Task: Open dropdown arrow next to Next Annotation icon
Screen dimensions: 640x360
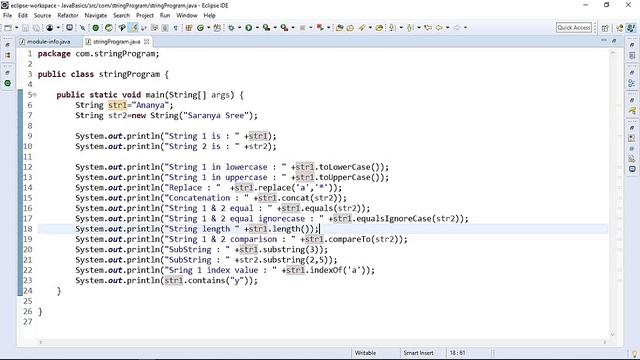Action: point(401,28)
